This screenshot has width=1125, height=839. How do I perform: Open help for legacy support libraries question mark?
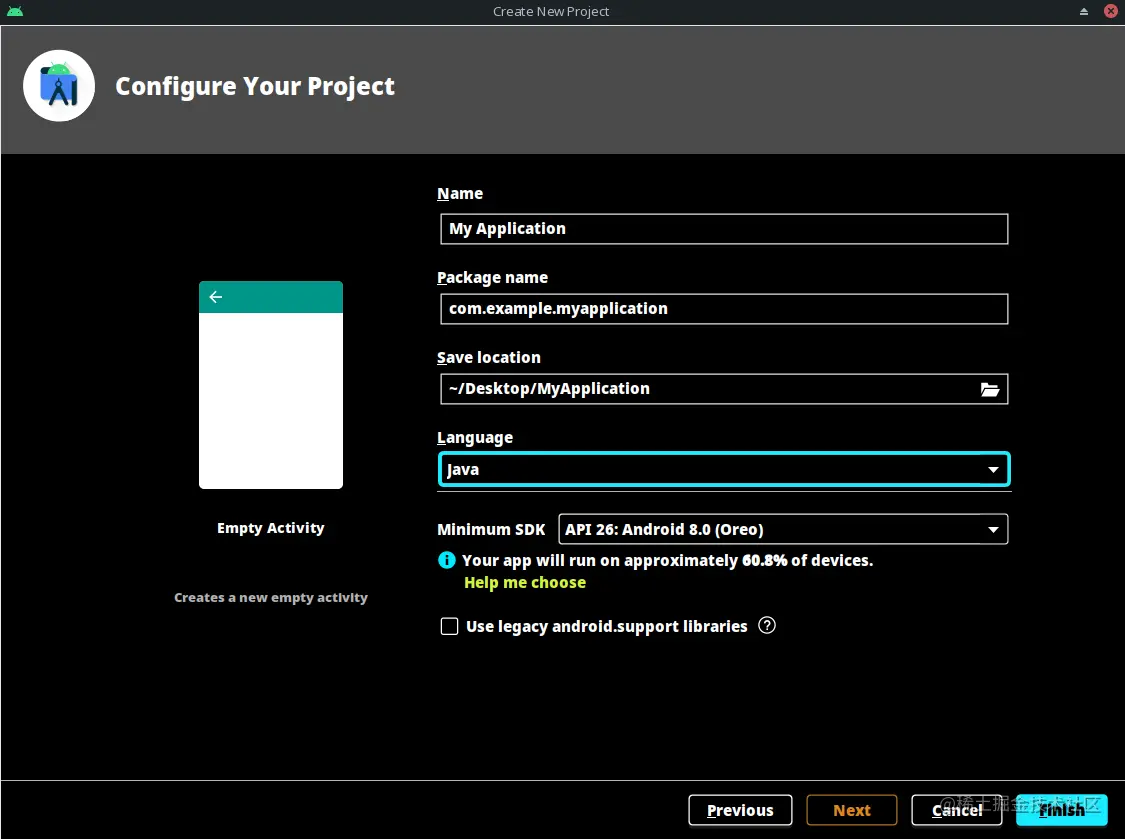[767, 625]
